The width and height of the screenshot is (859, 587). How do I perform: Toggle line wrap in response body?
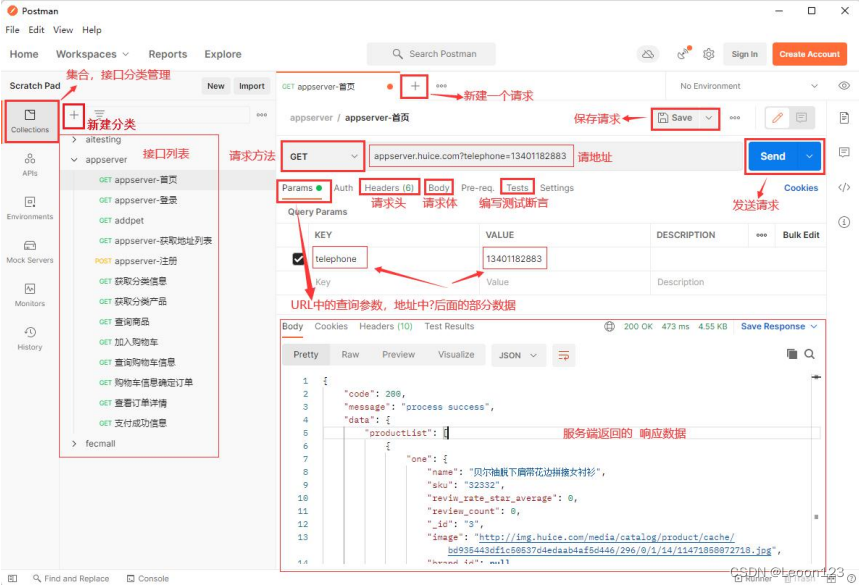tap(564, 355)
